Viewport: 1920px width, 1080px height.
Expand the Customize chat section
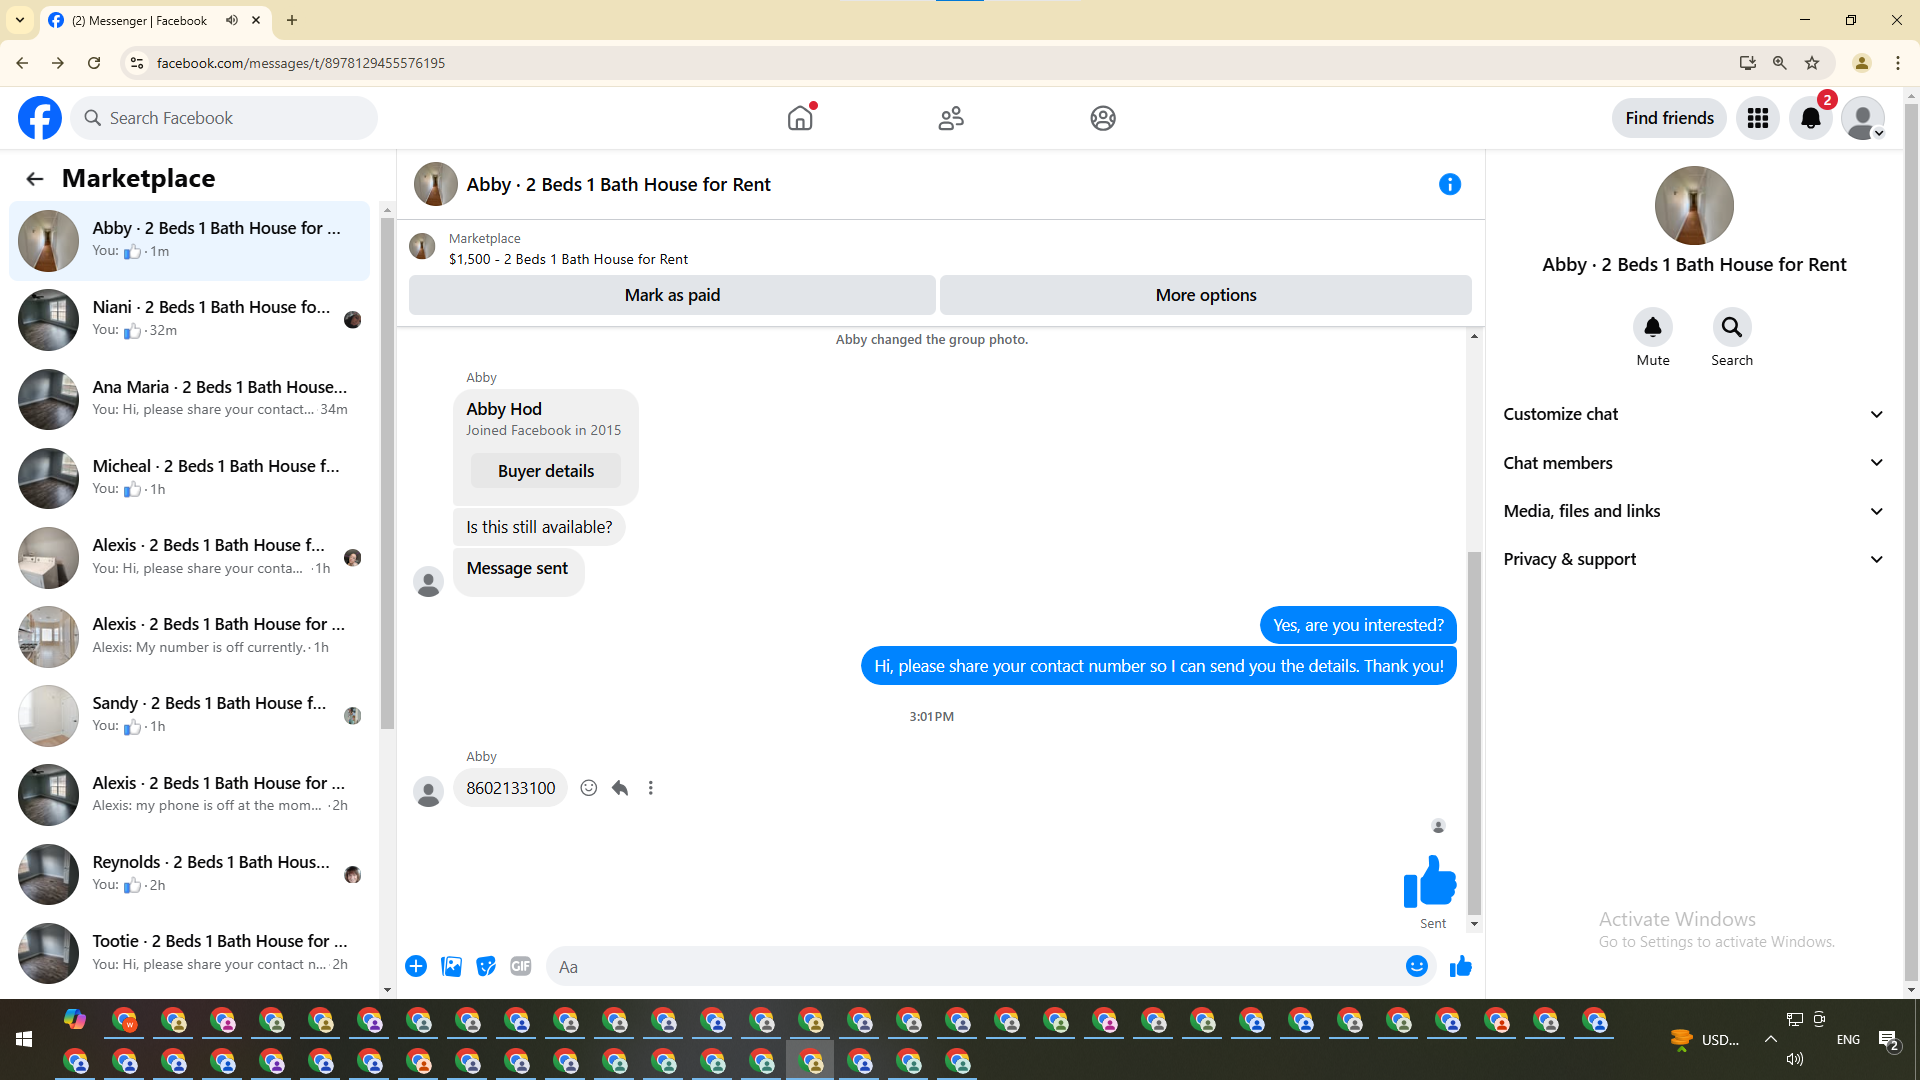click(x=1693, y=414)
